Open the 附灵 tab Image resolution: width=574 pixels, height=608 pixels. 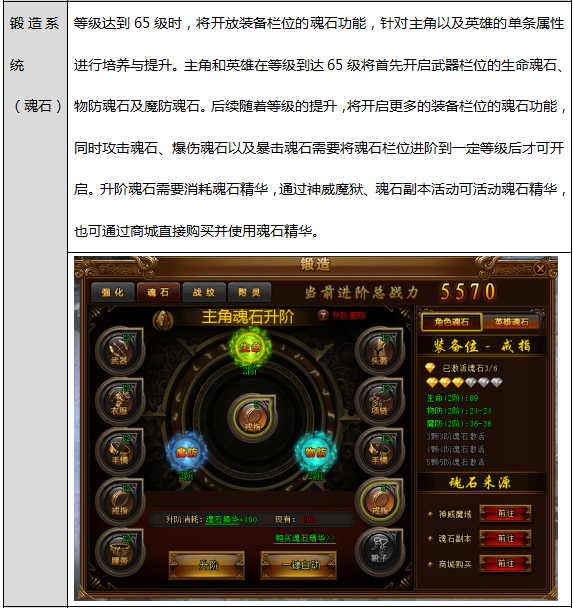click(x=249, y=292)
